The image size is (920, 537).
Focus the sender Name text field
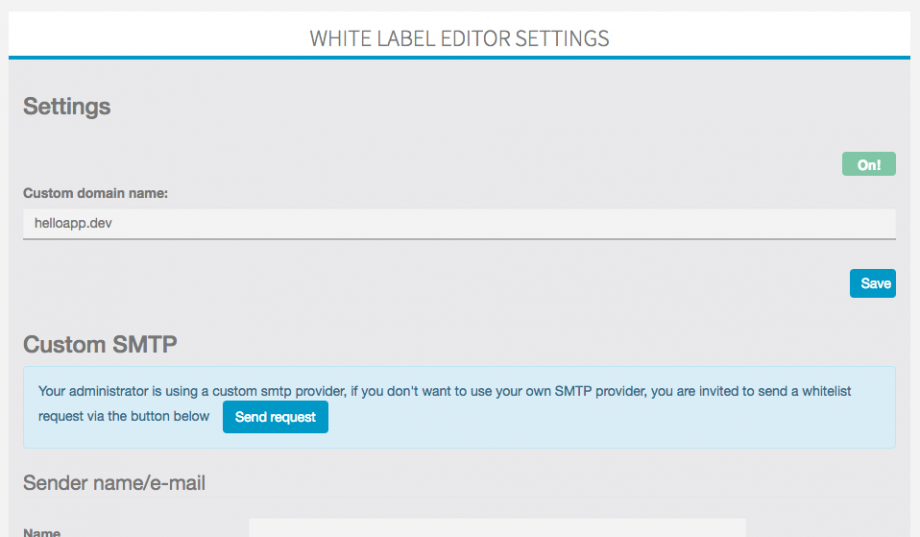click(497, 528)
